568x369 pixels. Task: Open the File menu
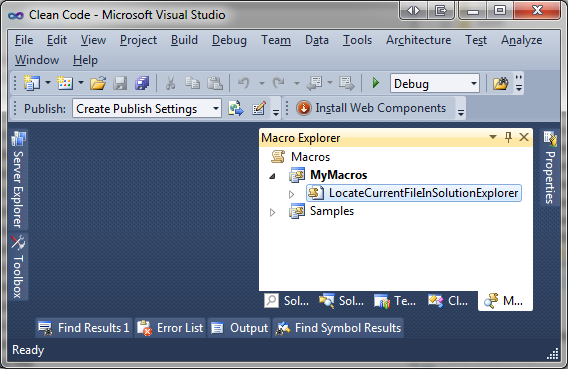[24, 40]
